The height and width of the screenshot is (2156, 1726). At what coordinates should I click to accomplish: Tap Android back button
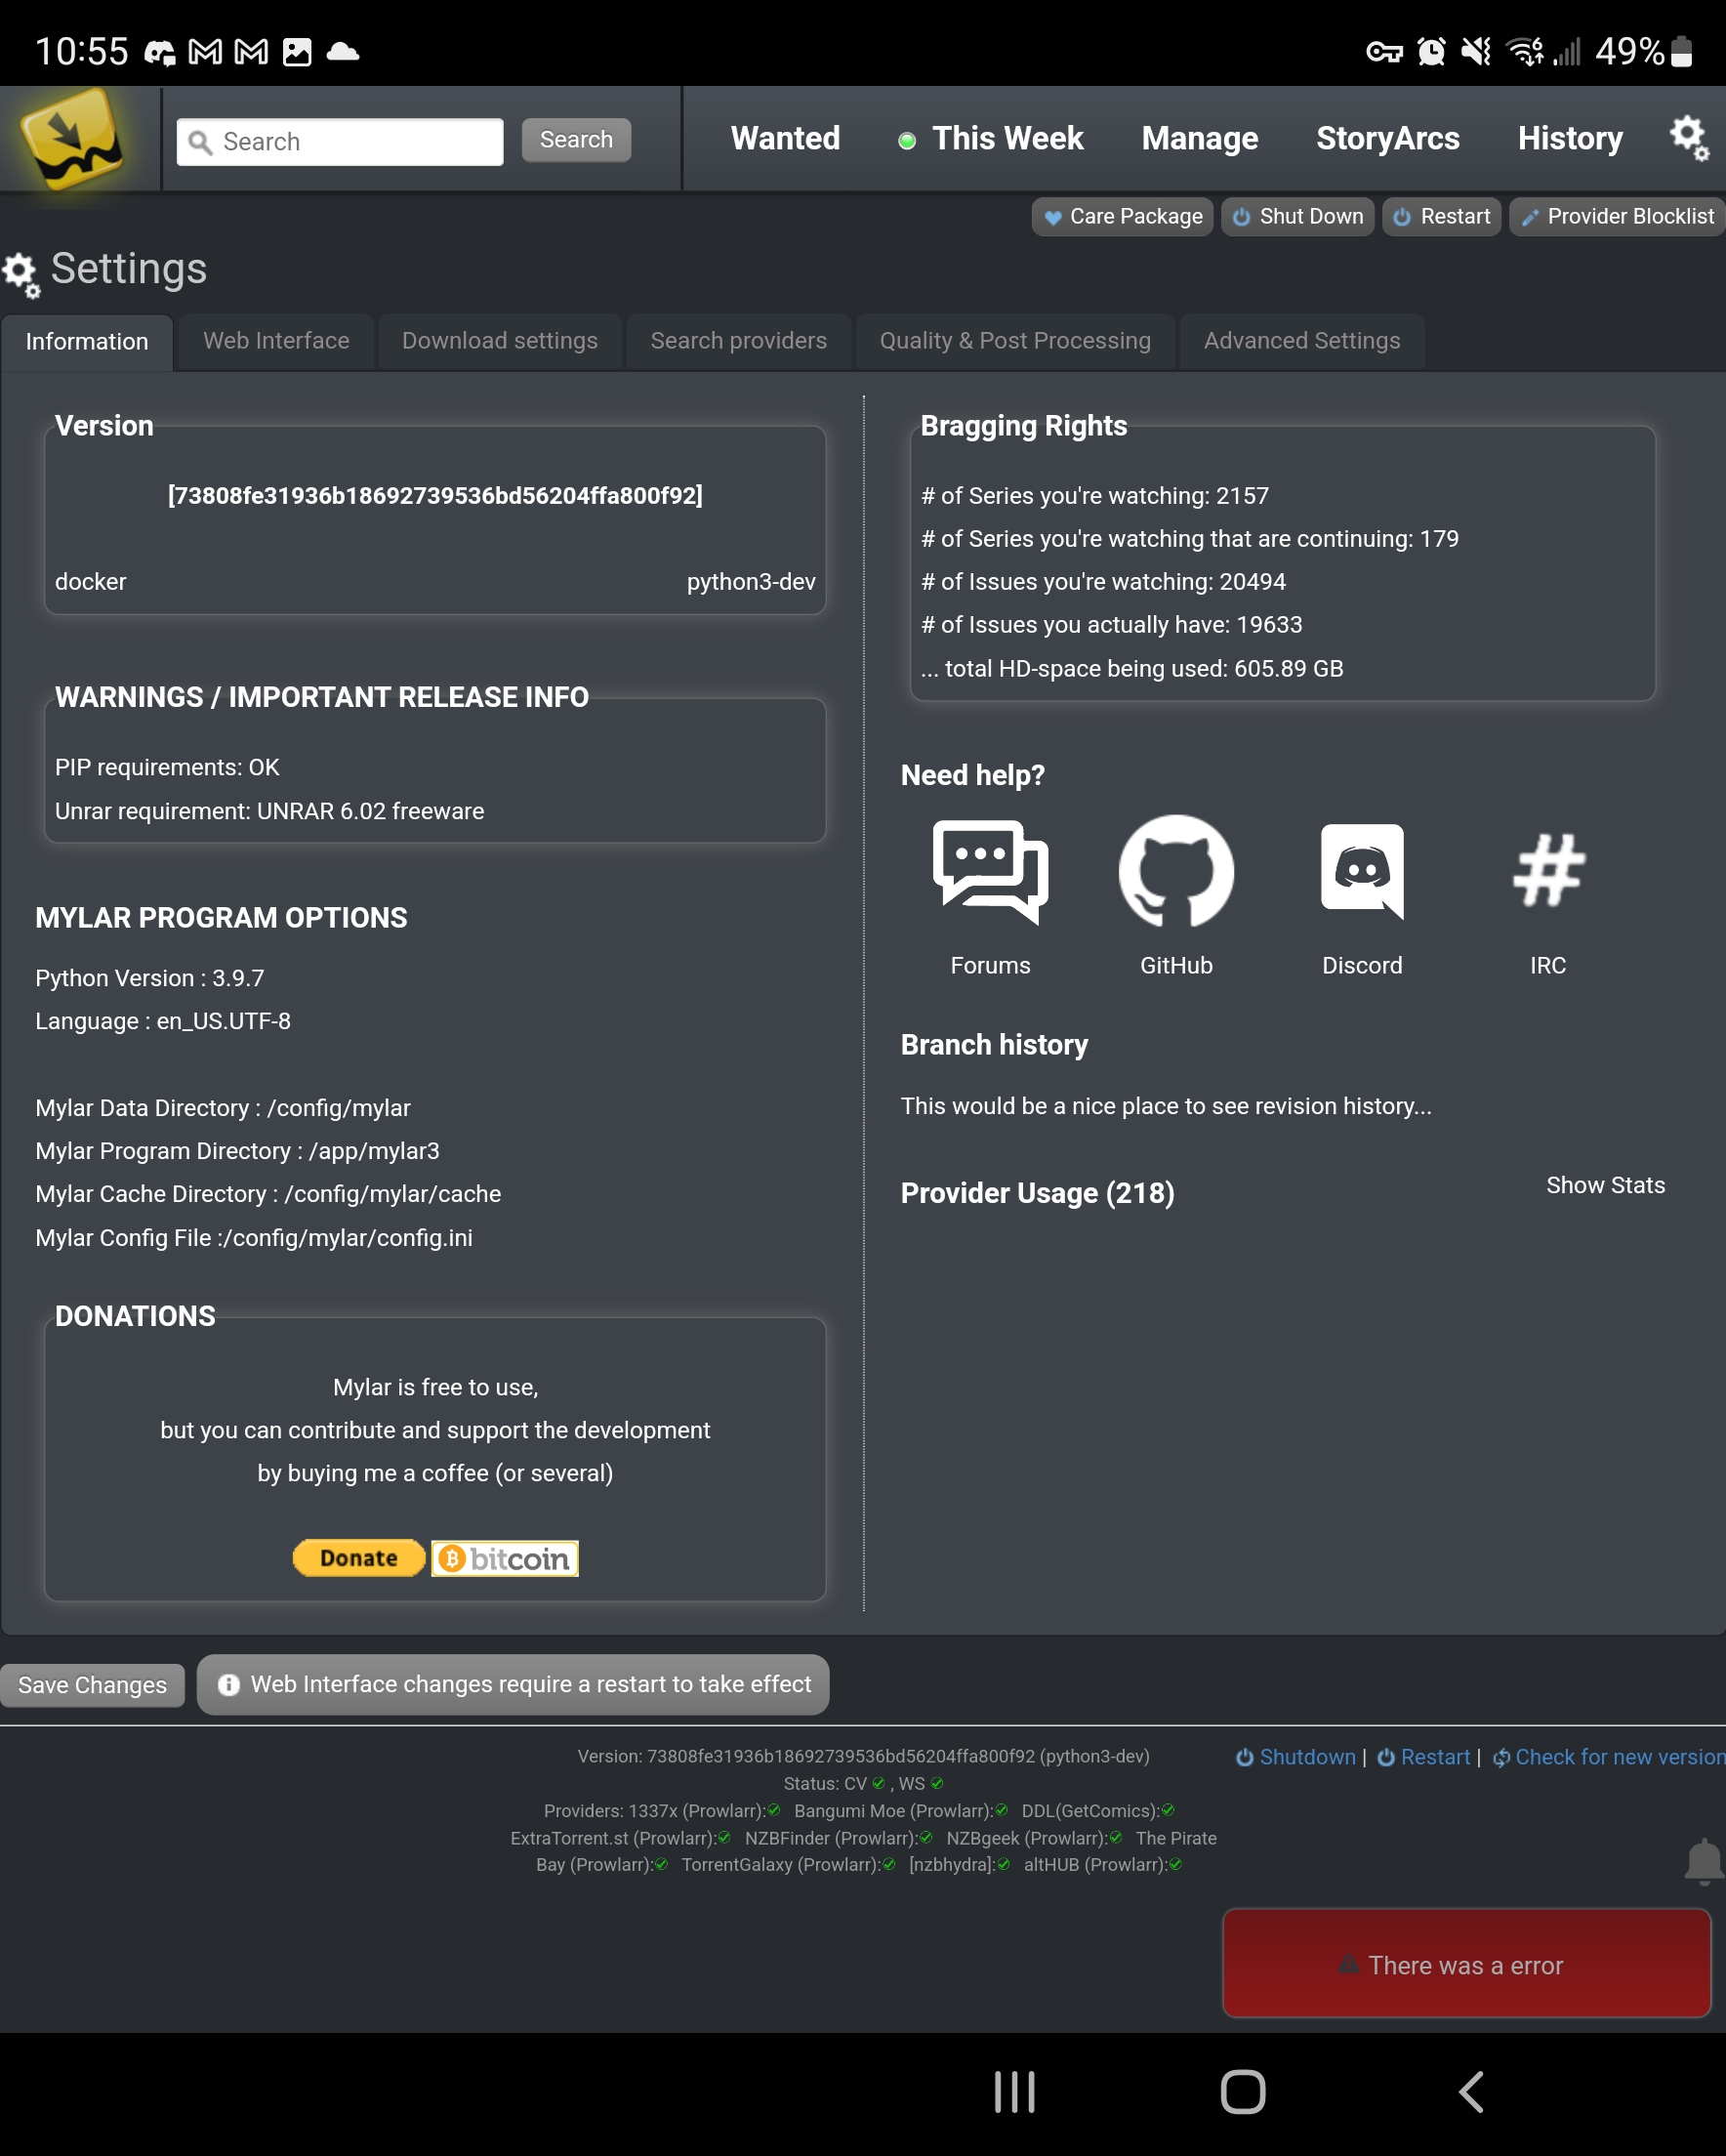pos(1471,2092)
